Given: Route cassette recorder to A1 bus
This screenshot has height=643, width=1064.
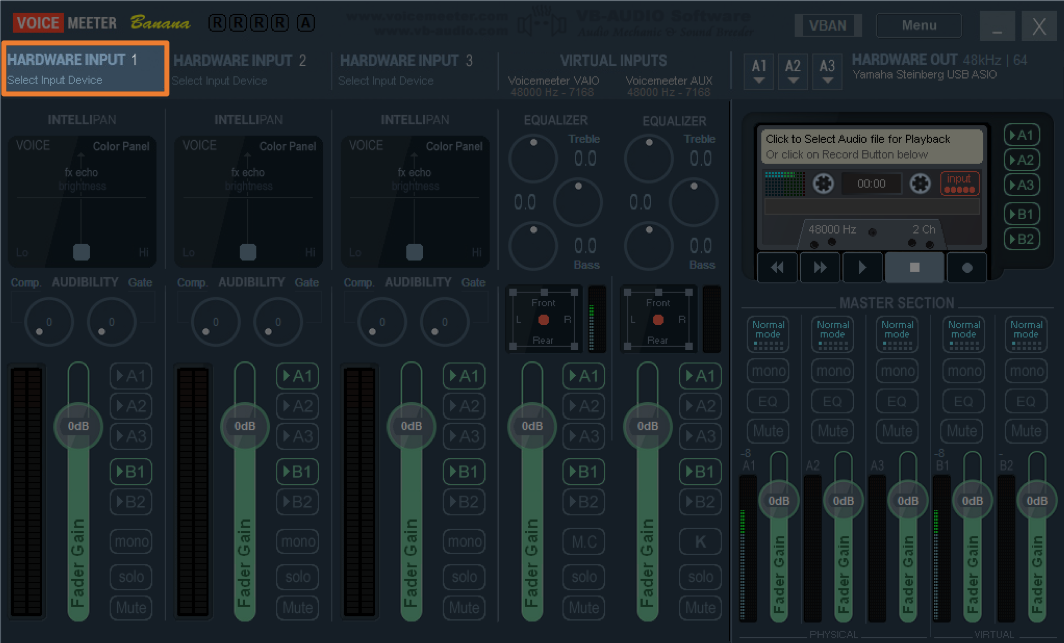Looking at the screenshot, I should click(1021, 135).
